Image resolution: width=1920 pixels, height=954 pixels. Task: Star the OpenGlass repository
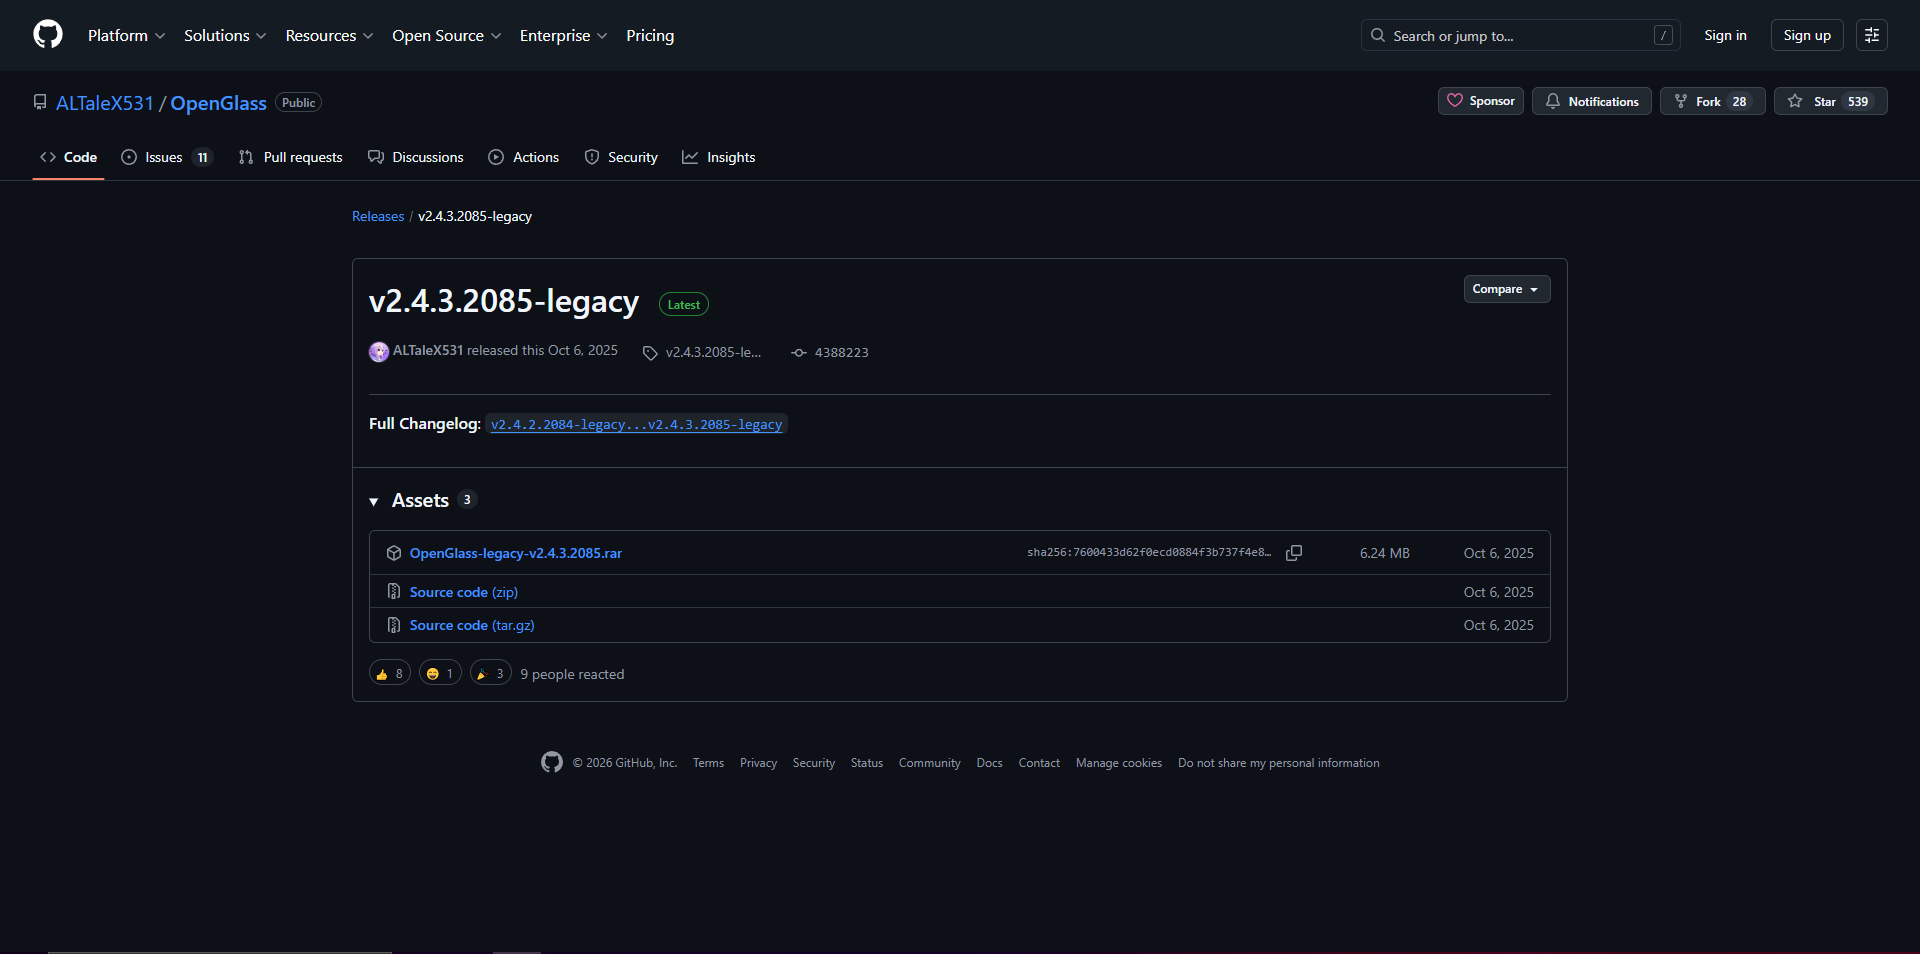(1831, 101)
